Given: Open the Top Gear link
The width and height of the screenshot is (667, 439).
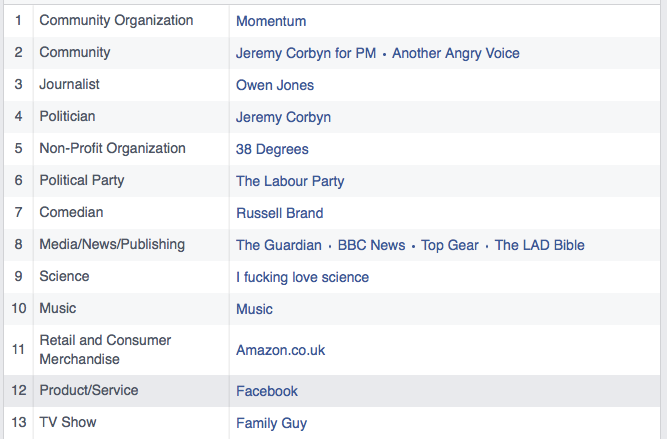Looking at the screenshot, I should pos(450,245).
